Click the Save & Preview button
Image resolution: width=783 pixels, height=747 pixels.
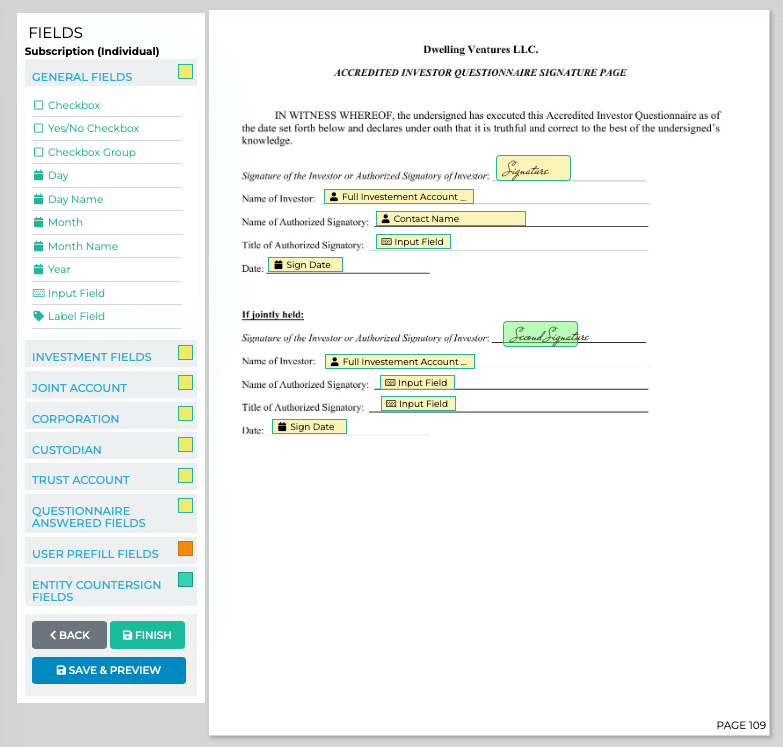tap(109, 670)
